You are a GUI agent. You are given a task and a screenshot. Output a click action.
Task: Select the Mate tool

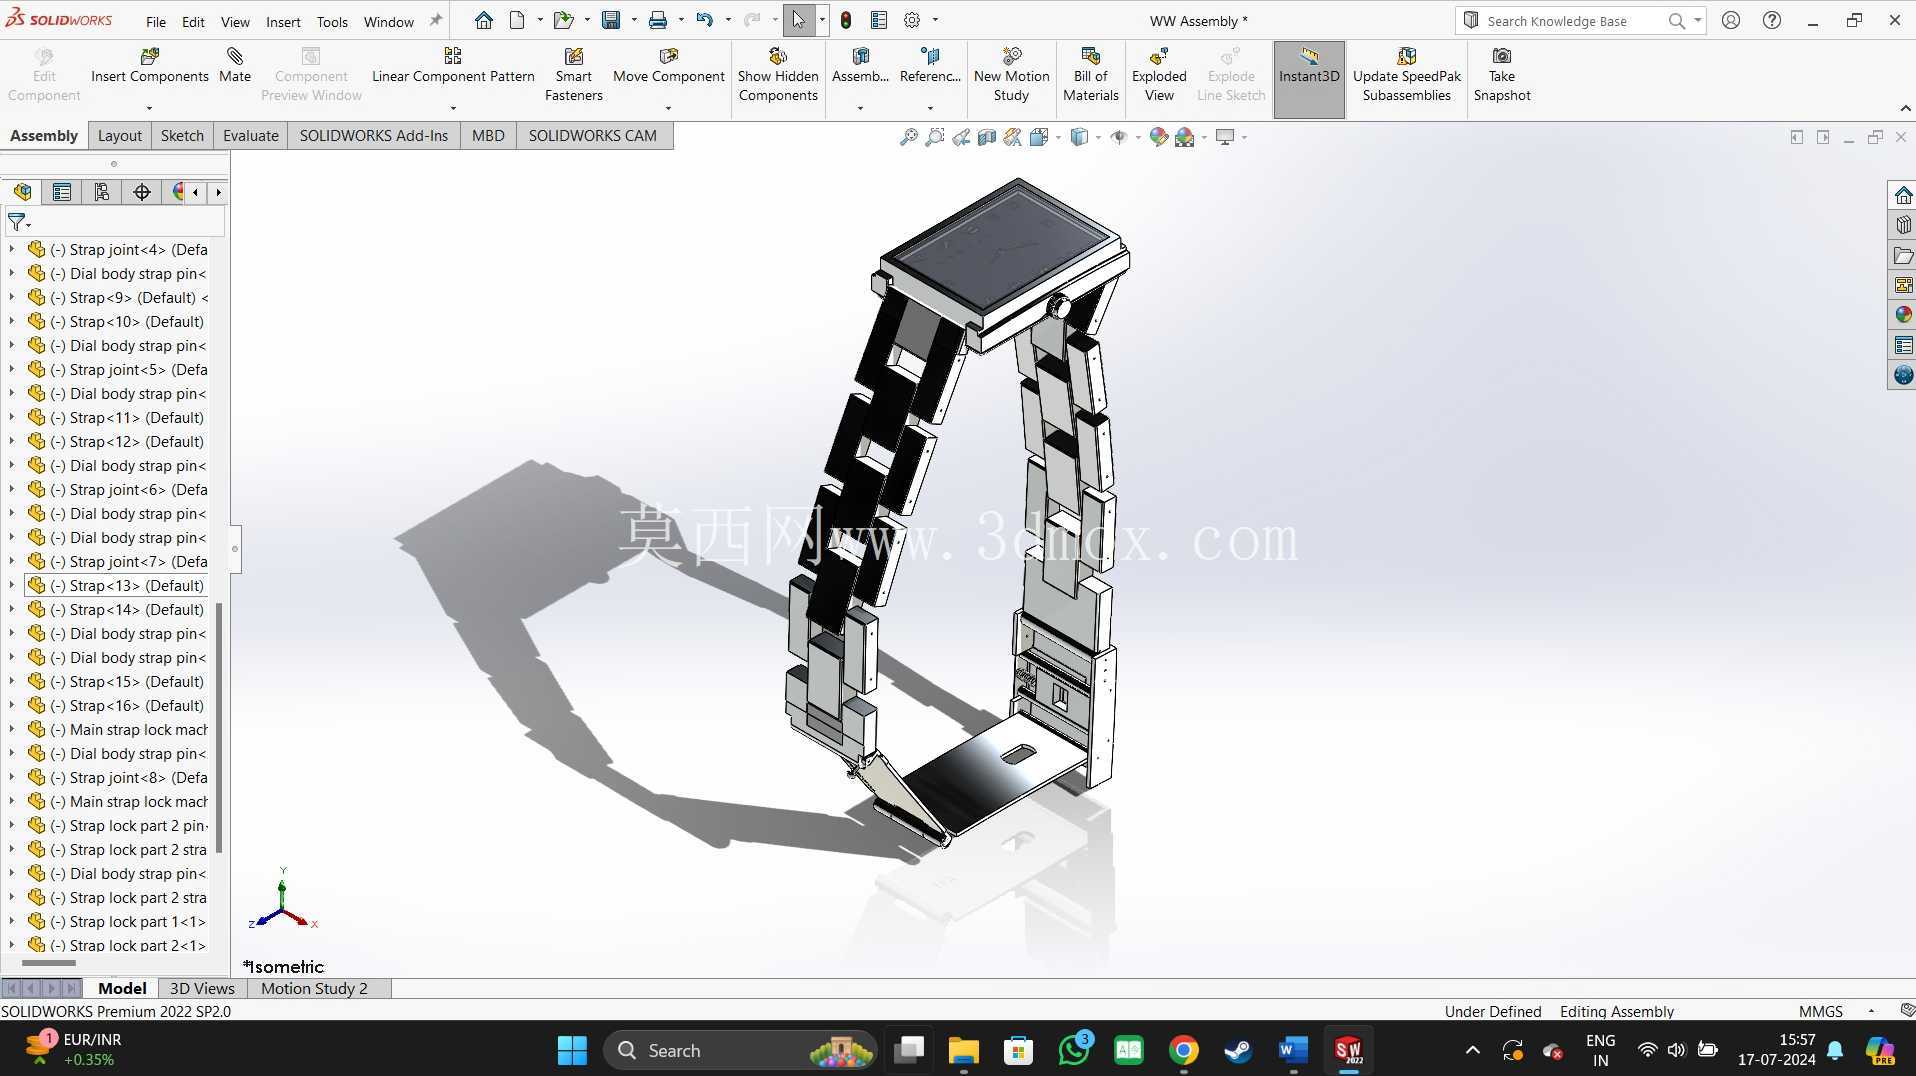pos(235,66)
